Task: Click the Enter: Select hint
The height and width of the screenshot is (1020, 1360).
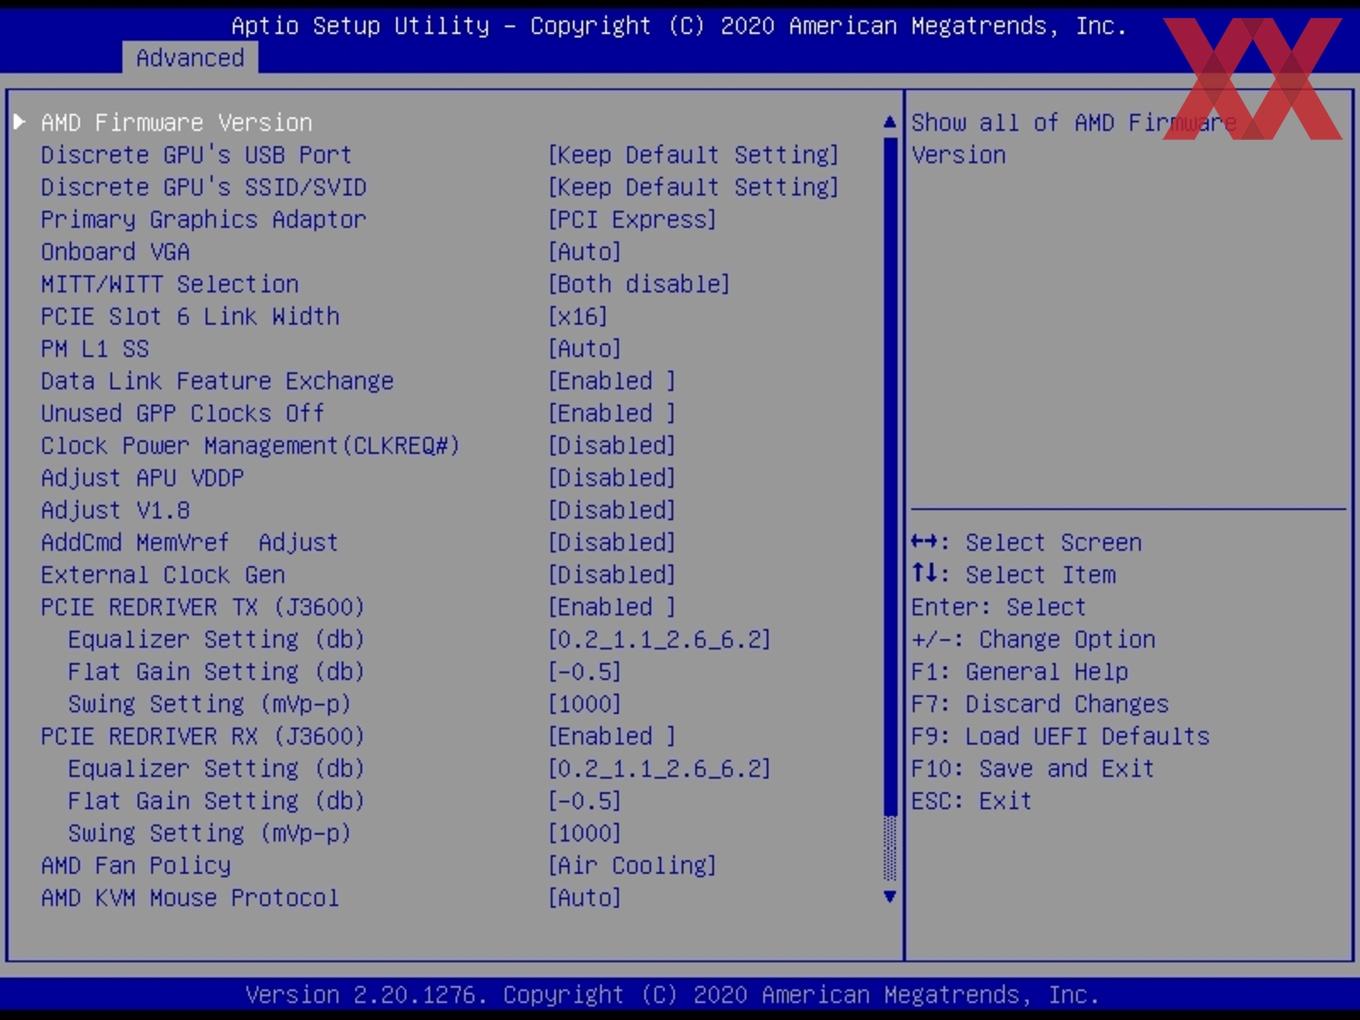Action: pos(999,607)
